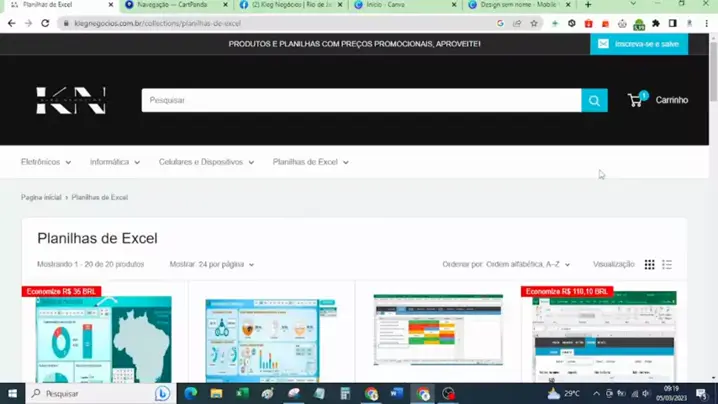The image size is (718, 404).
Task: Open Word from the taskbar
Action: (x=396, y=394)
